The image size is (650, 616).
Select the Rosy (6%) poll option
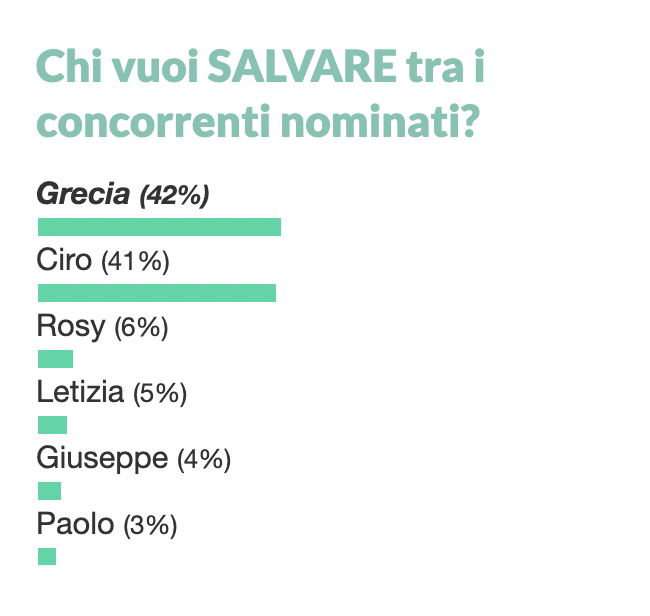click(102, 327)
